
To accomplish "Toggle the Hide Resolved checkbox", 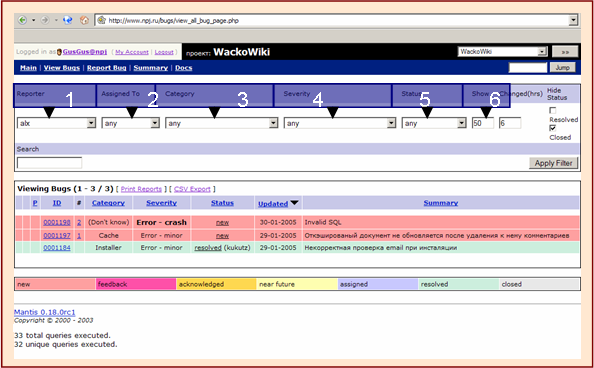I will click(x=553, y=111).
